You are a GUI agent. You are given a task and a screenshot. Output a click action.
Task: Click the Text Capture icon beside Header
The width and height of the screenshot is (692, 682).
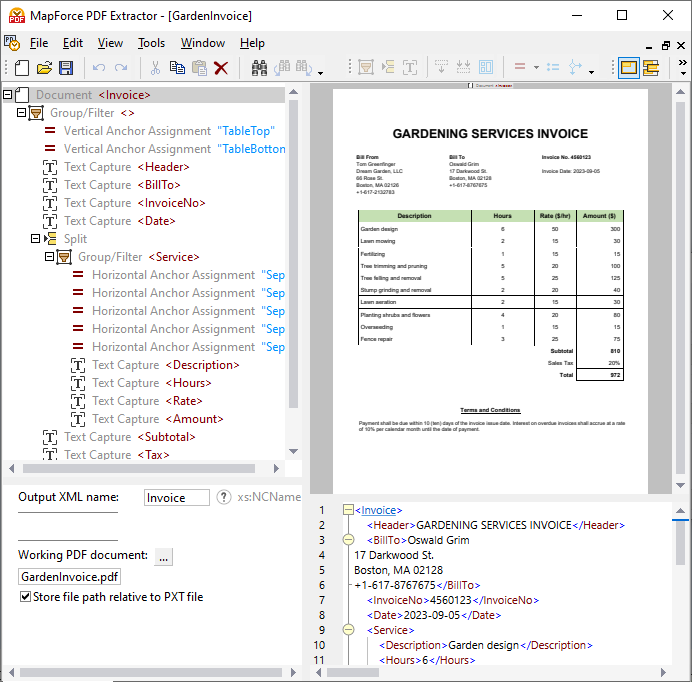pos(50,167)
